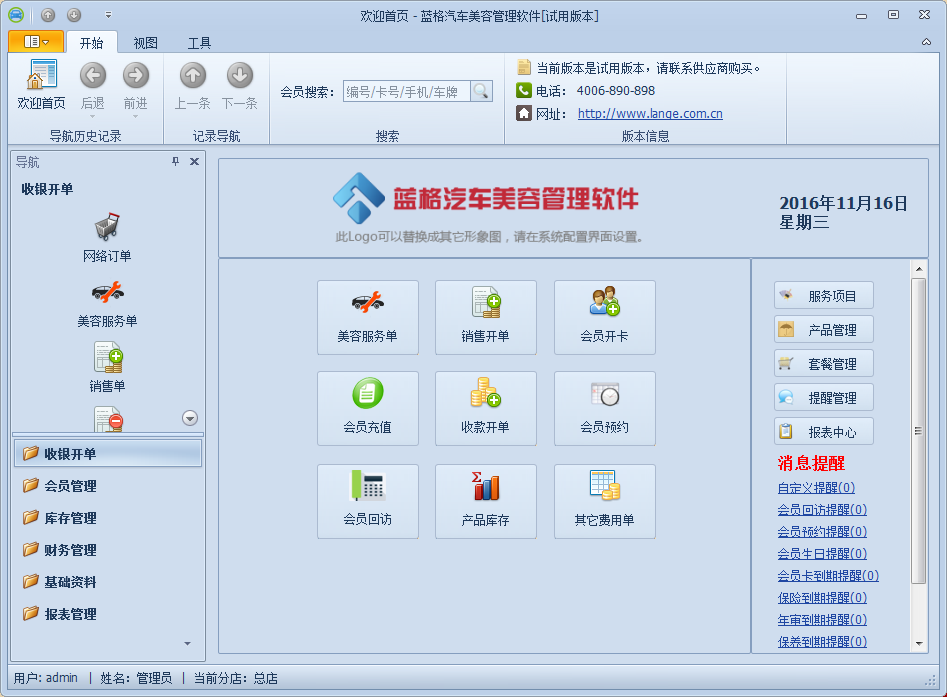Screen dimensions: 947x697
Task: Click the scrollbar down arrow in right panel
Action: point(919,644)
